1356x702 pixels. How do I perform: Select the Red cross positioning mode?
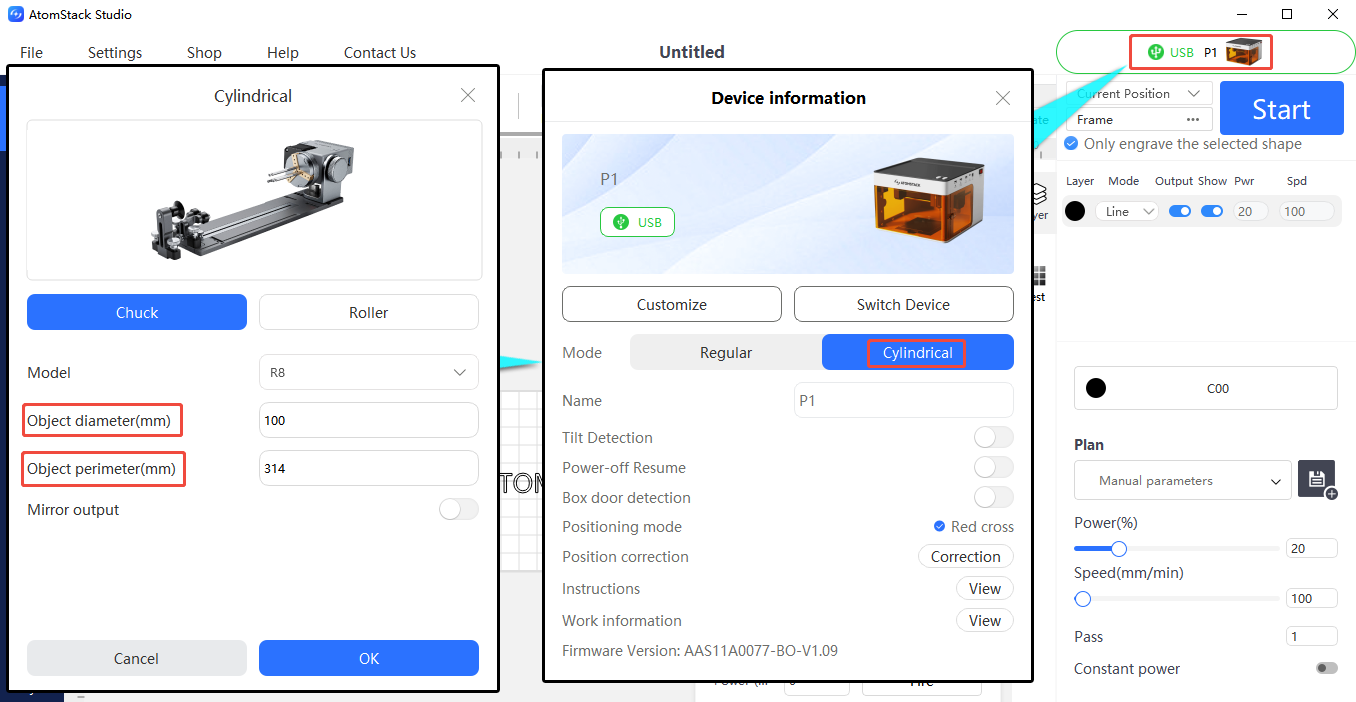click(939, 526)
